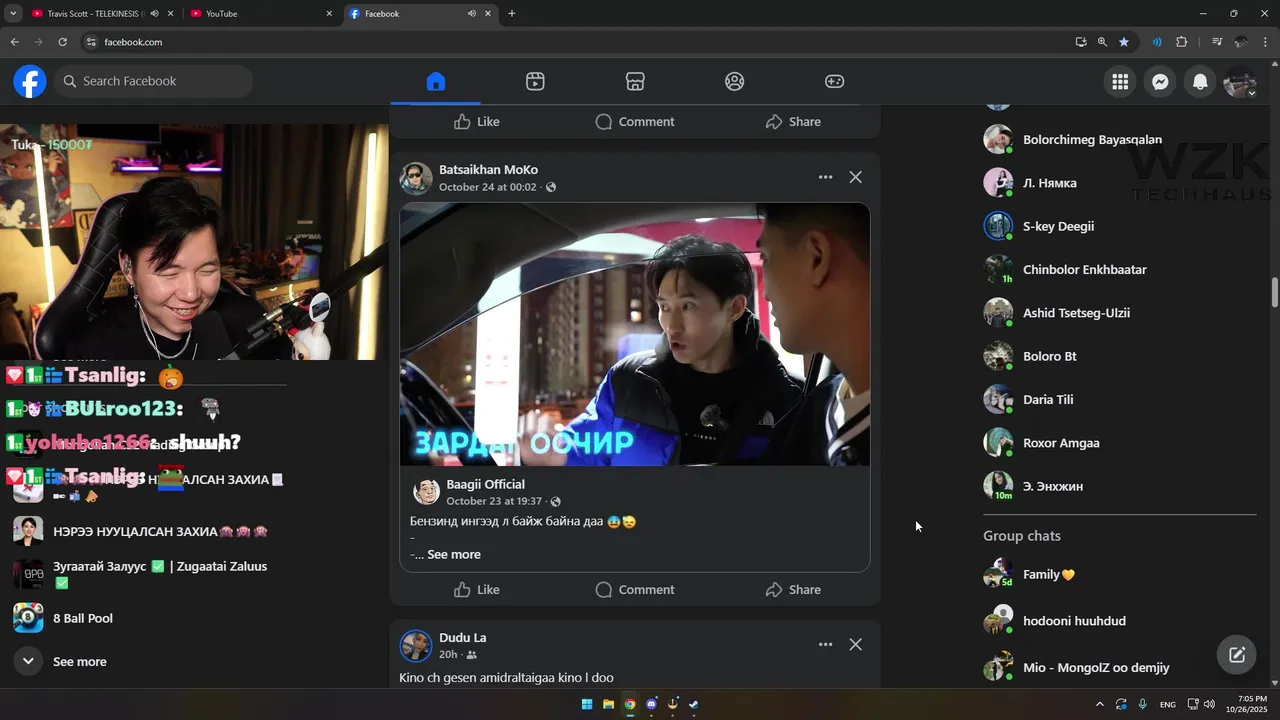Open the Reels video tab icon

coord(535,81)
